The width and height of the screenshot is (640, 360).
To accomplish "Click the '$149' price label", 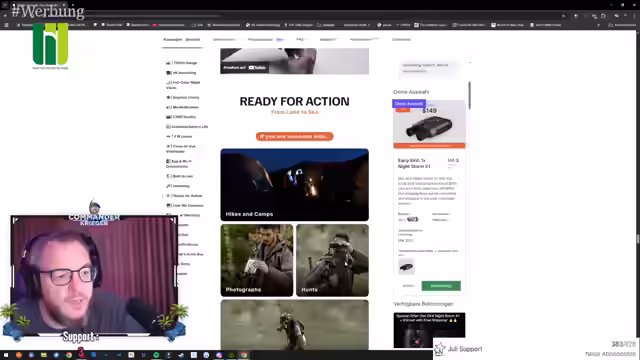I will 429,111.
